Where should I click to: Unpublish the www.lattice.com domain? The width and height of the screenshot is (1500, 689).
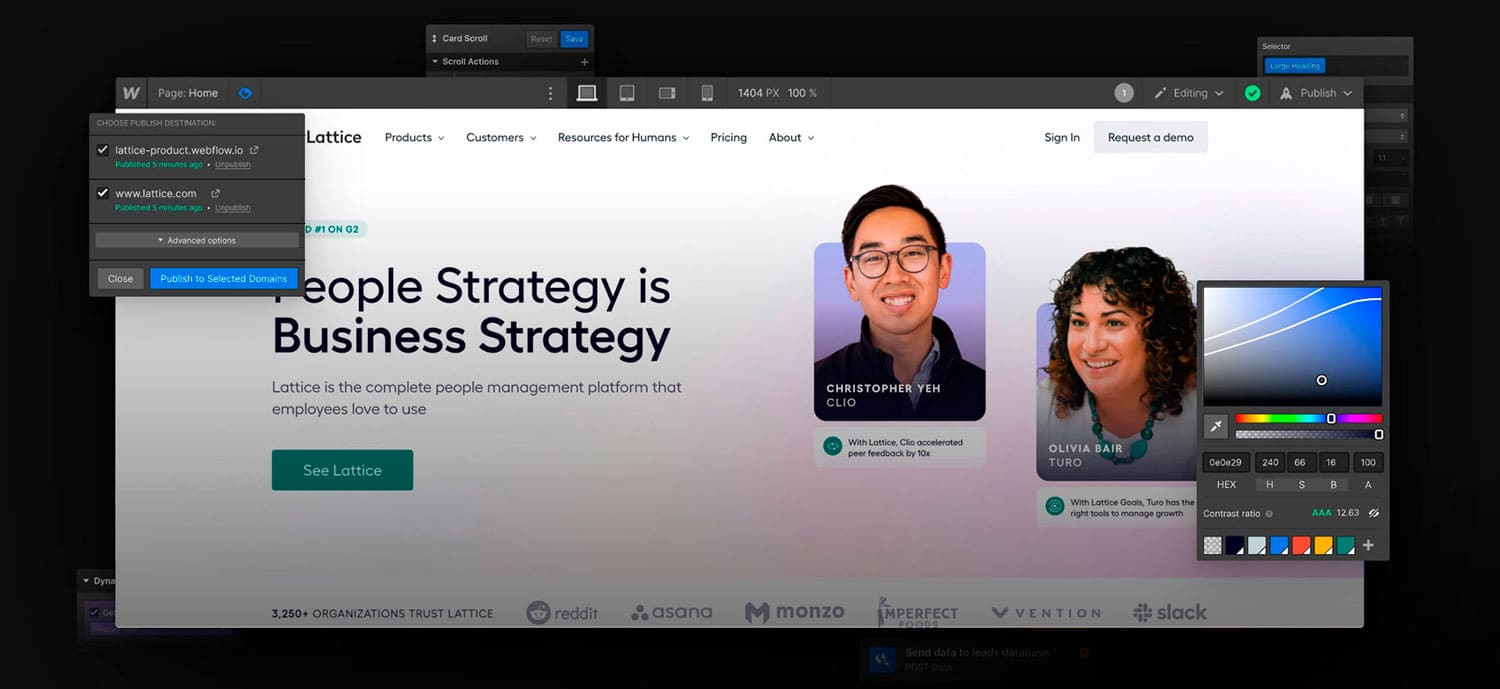232,207
